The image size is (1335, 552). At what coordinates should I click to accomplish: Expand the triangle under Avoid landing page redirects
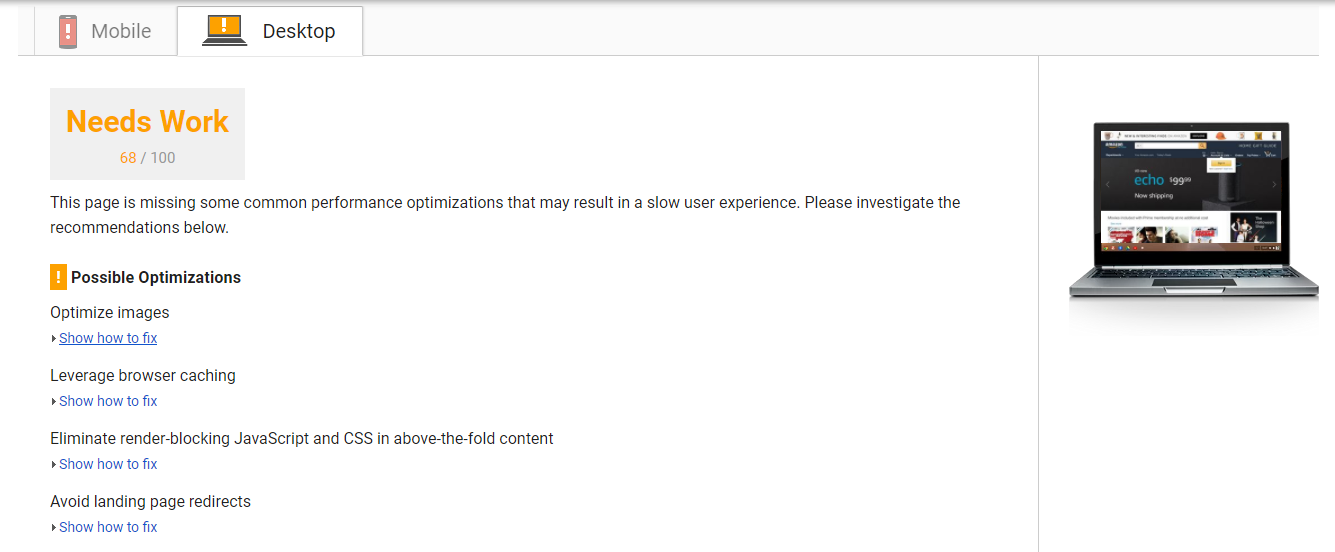54,528
